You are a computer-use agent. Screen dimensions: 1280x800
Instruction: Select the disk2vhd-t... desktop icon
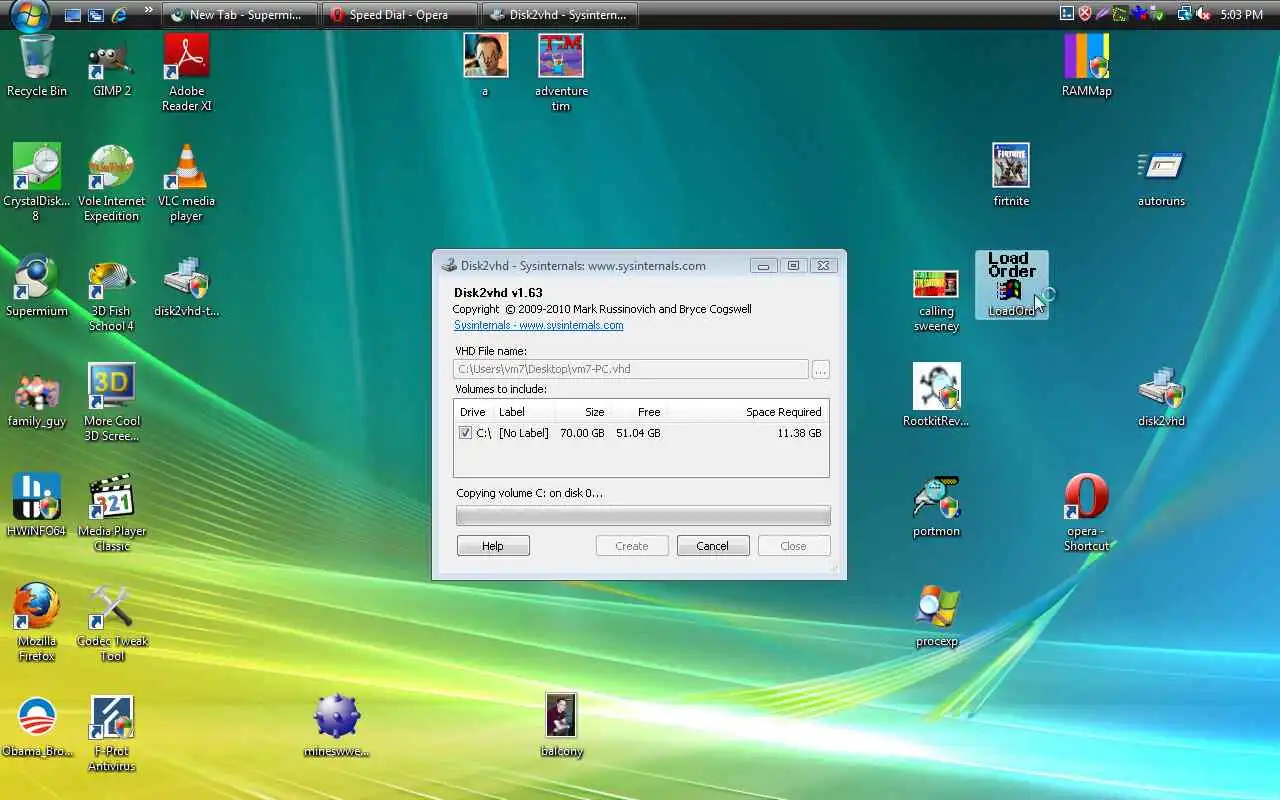click(x=187, y=286)
